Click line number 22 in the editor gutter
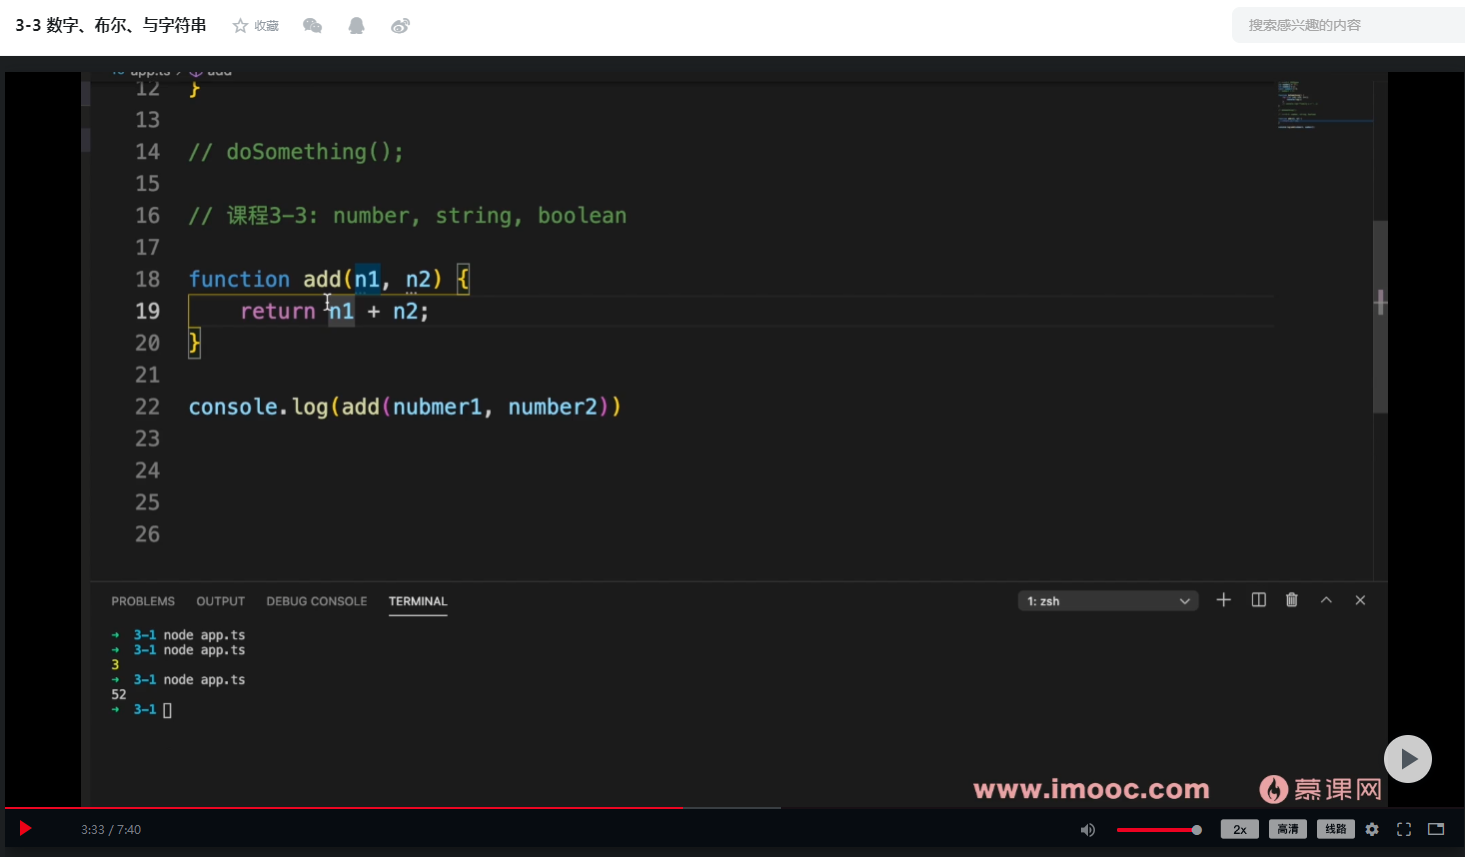 [x=147, y=407]
